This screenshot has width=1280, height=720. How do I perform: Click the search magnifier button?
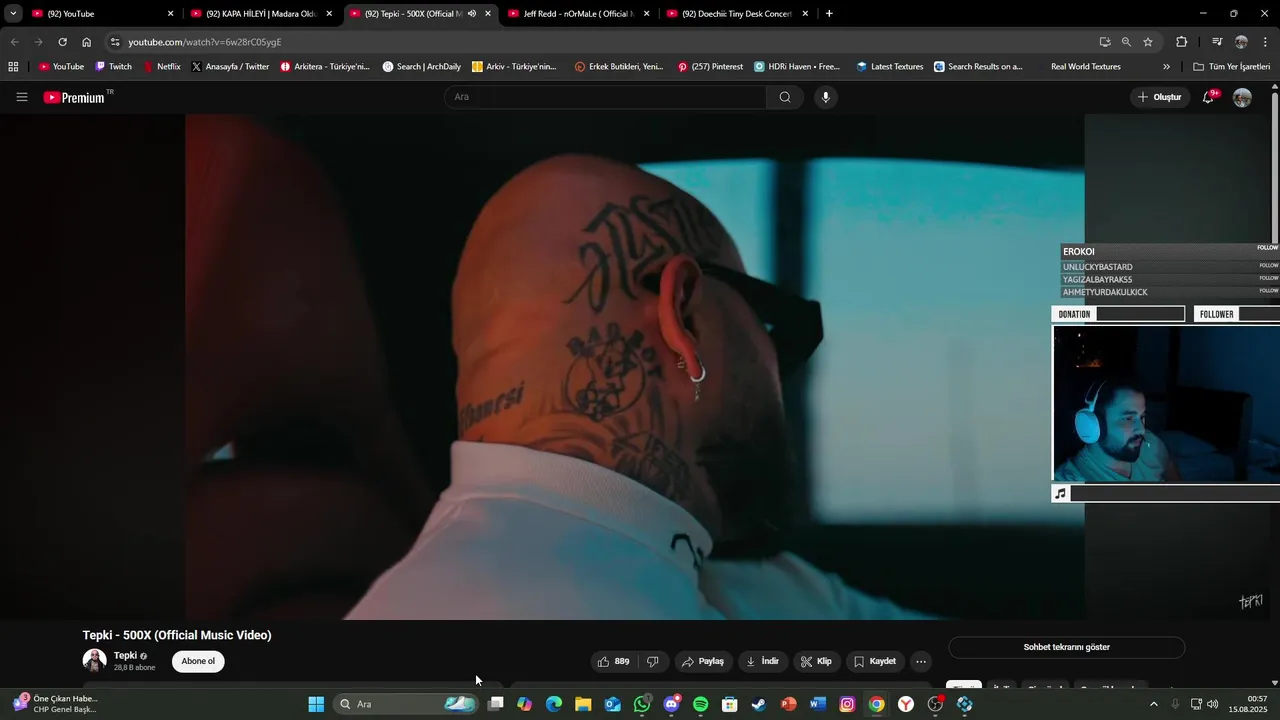[x=785, y=97]
